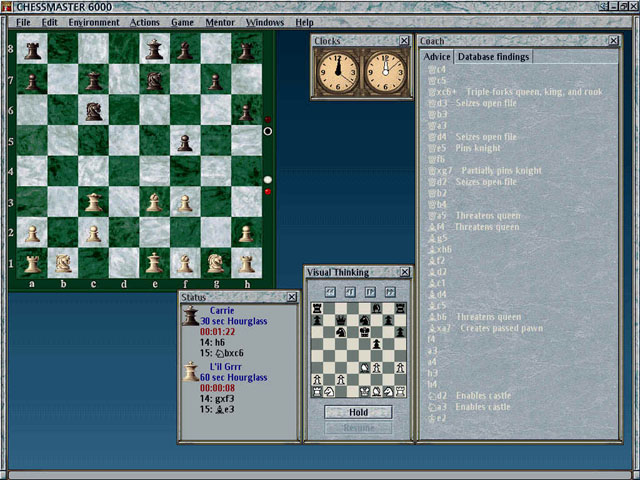The image size is (640, 480).
Task: Select the white bishop on e3
Action: [154, 202]
